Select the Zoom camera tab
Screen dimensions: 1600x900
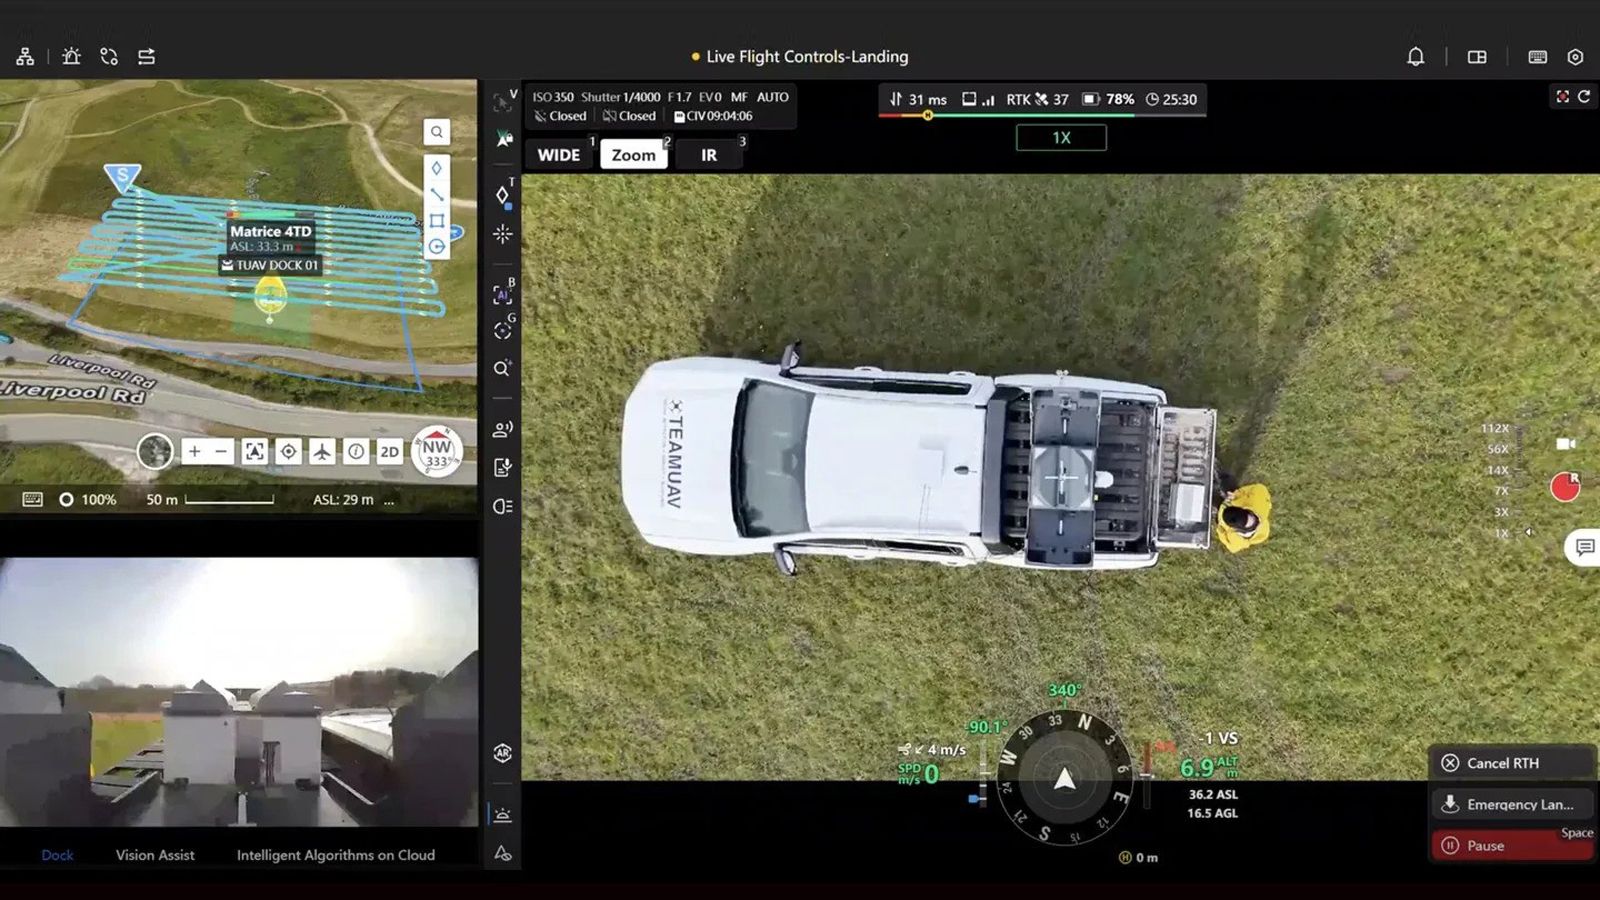[x=634, y=155]
